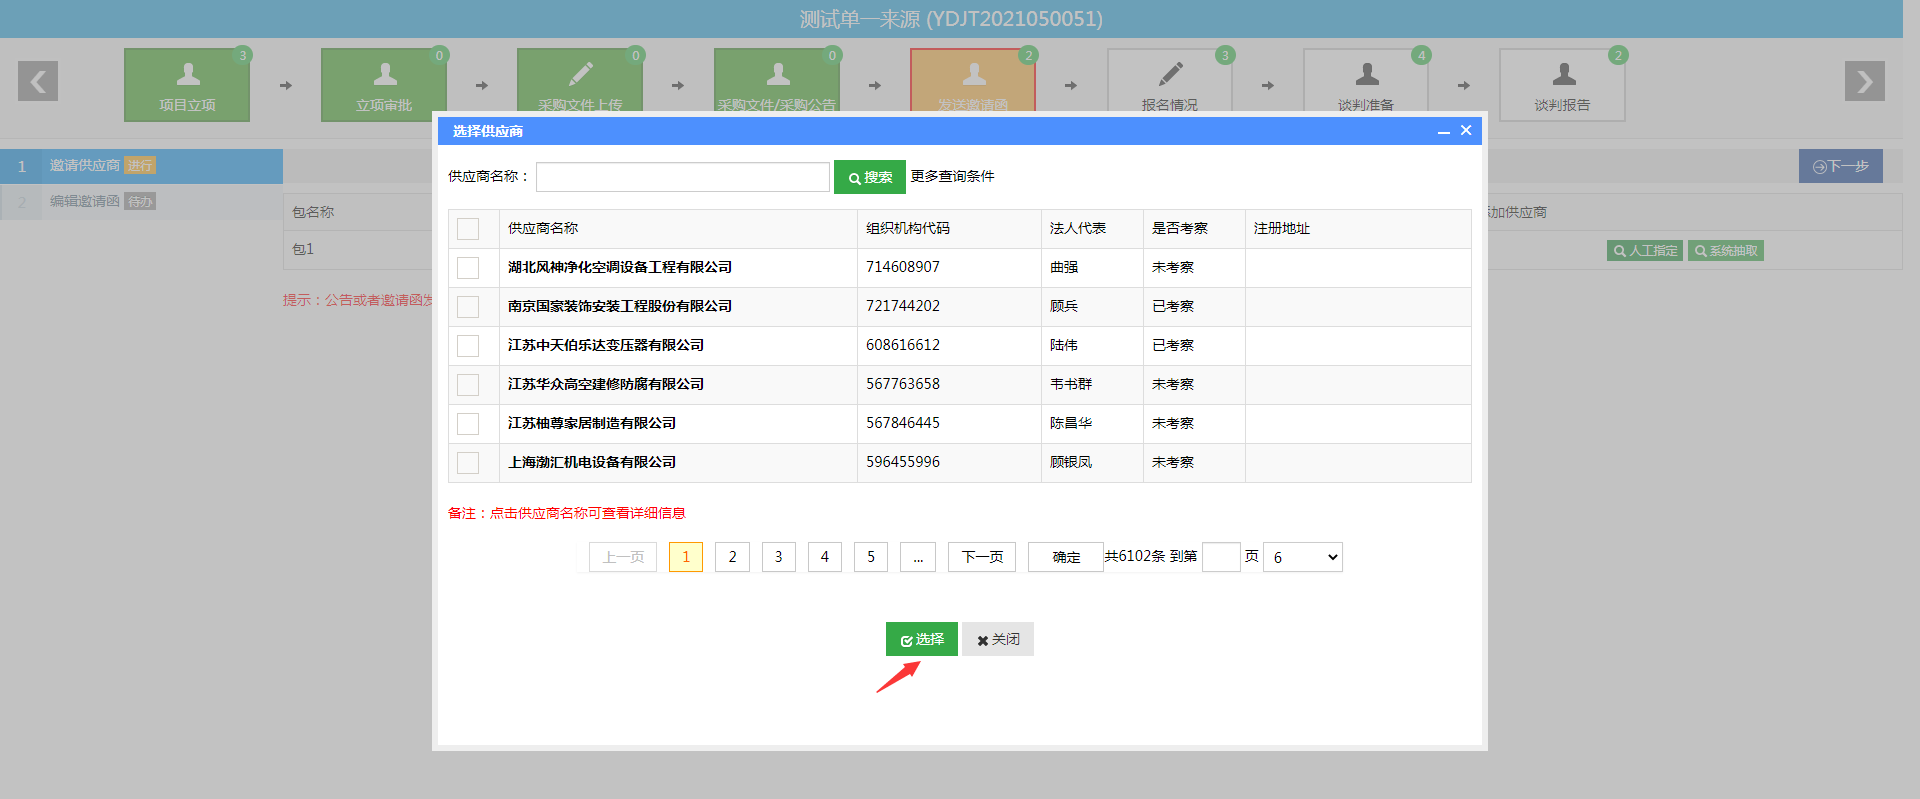Go to page 3 of results
Image resolution: width=1920 pixels, height=799 pixels.
pos(779,557)
